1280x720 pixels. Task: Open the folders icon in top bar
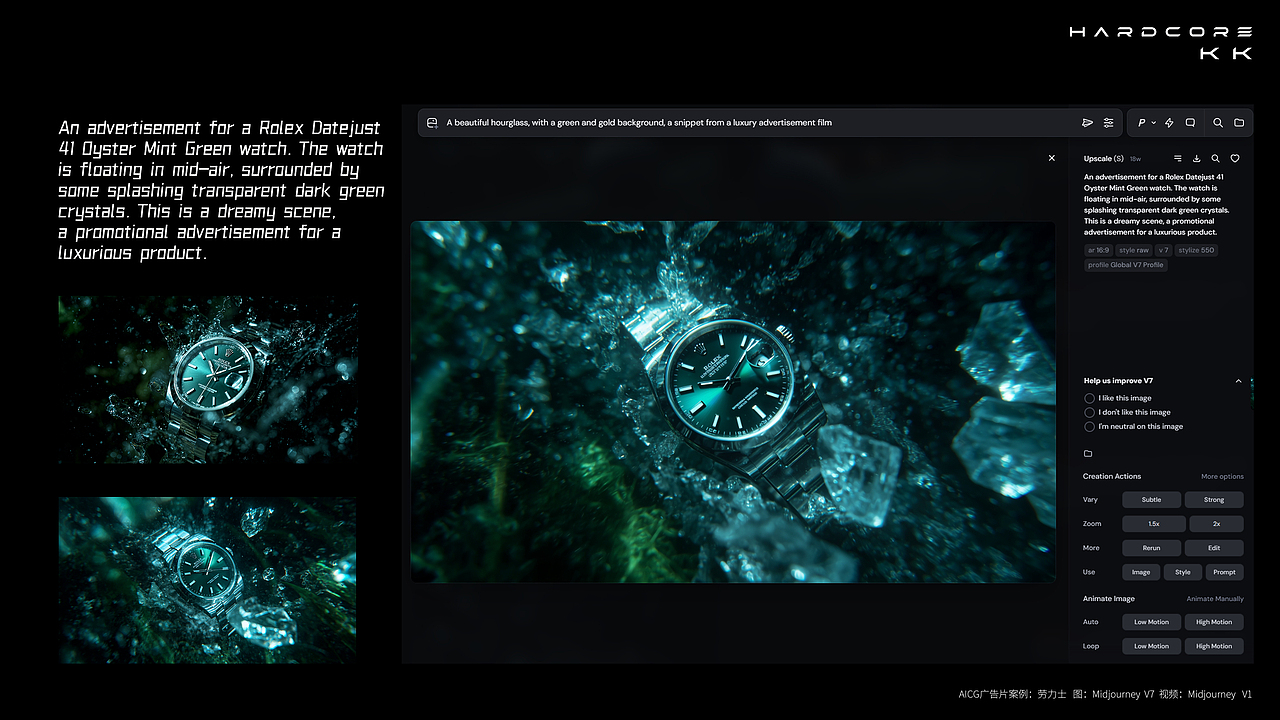1239,123
